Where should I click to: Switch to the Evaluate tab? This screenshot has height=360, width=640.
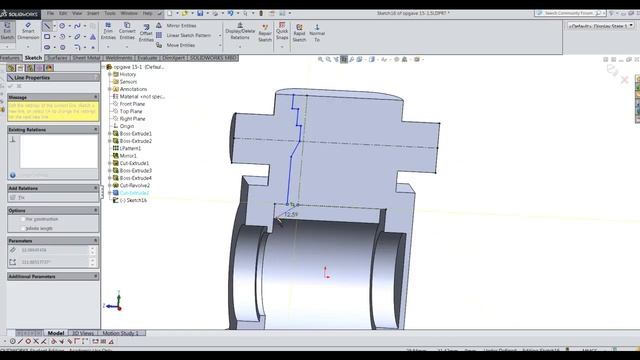click(x=147, y=58)
